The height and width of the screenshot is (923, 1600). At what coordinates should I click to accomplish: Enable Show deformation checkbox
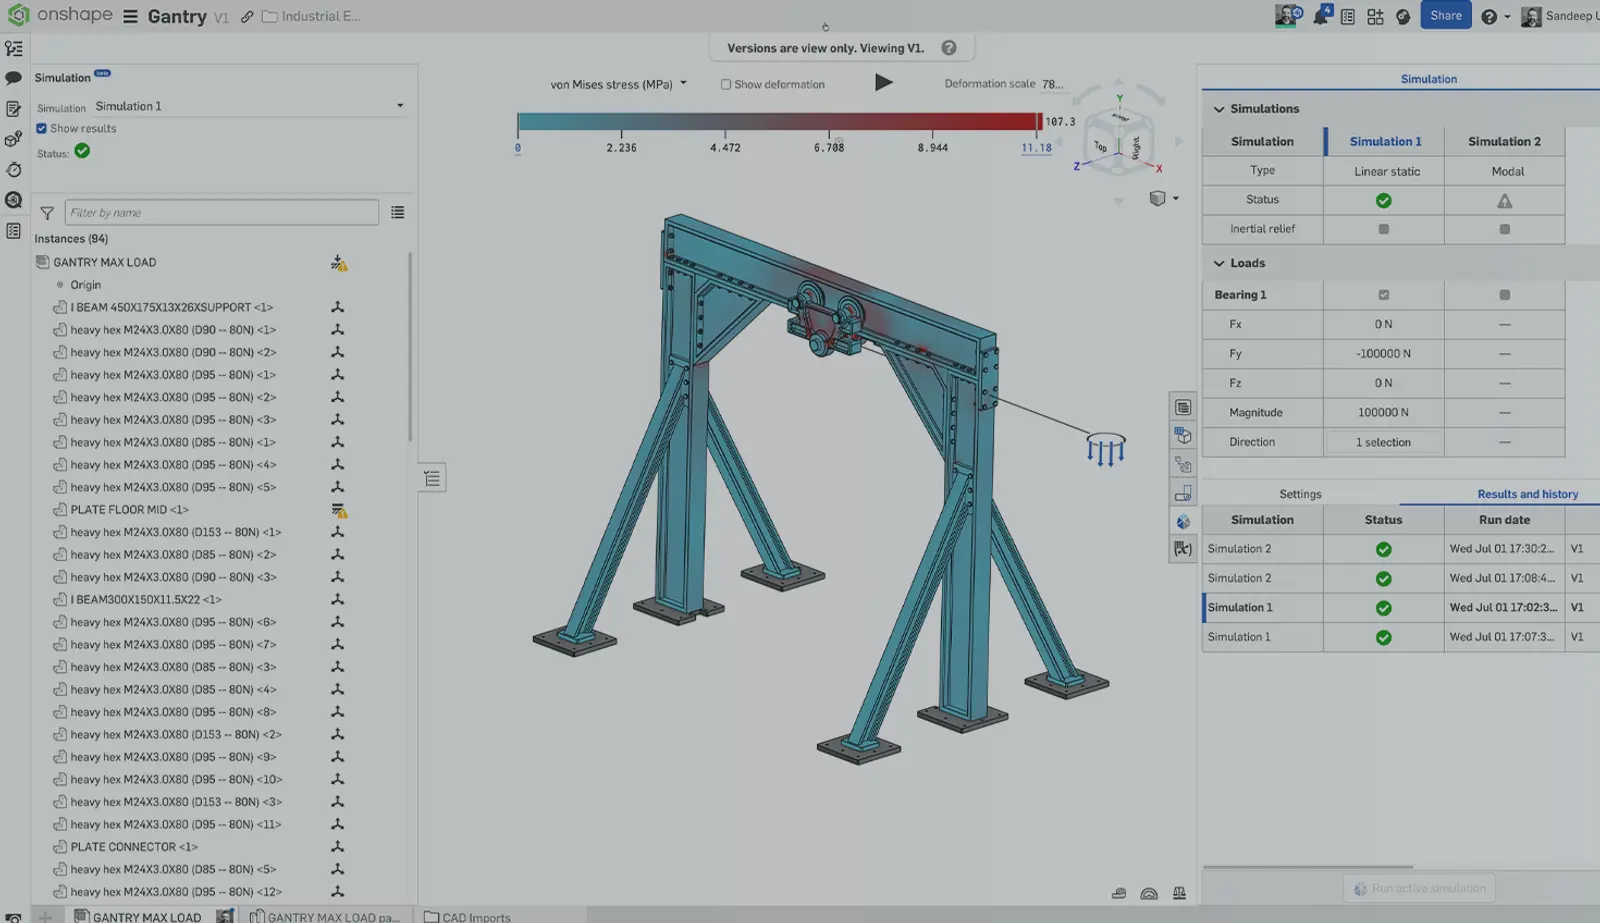[726, 84]
